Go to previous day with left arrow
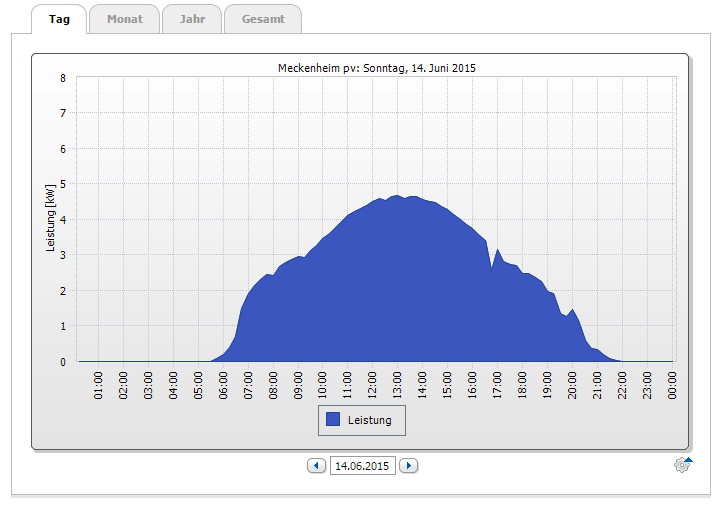 pyautogui.click(x=317, y=465)
